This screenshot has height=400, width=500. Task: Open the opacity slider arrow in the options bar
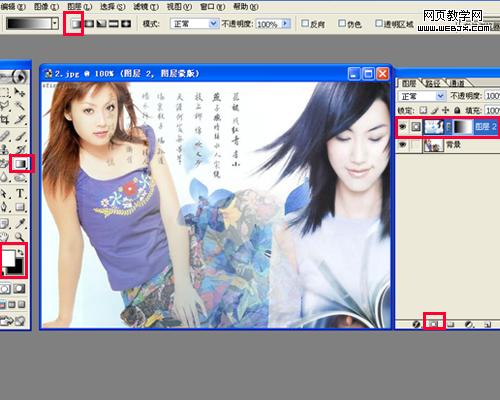pyautogui.click(x=285, y=24)
